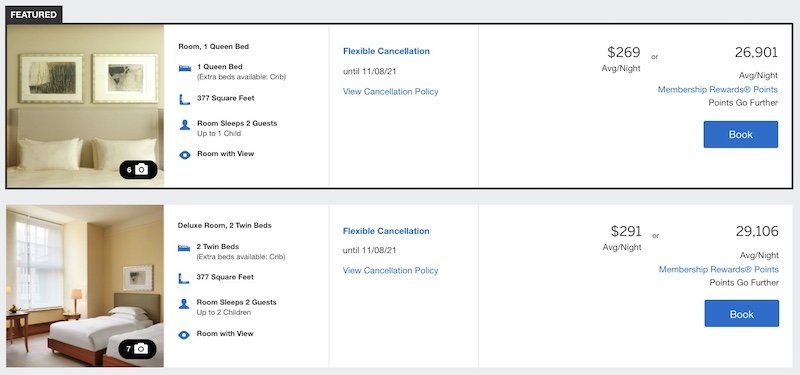
Task: Click the eye icon beside Queen room's Room with View
Action: click(185, 155)
